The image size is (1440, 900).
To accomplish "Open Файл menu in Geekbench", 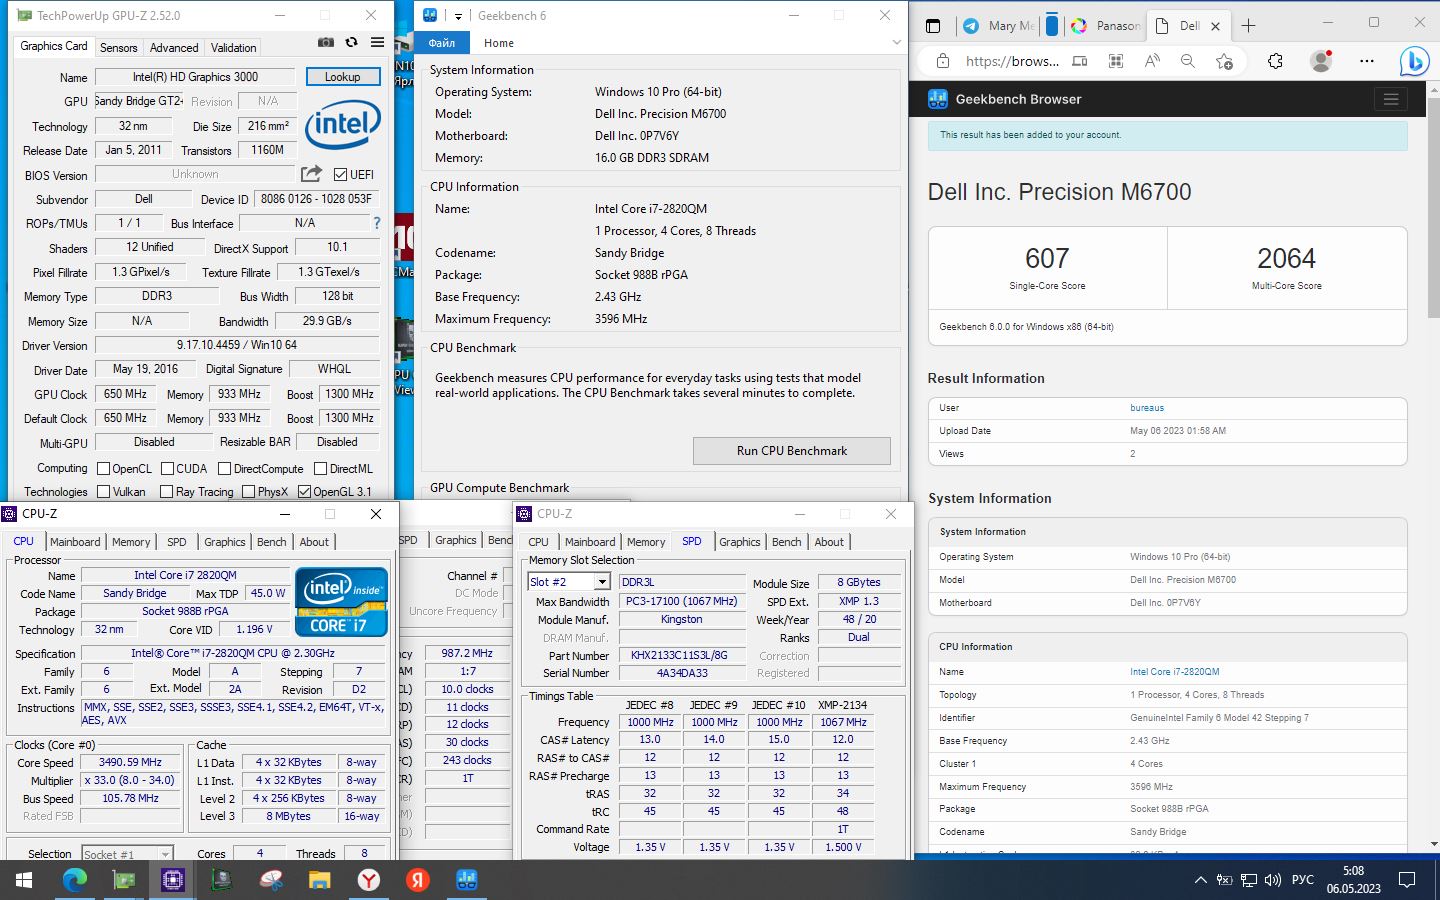I will pos(442,43).
